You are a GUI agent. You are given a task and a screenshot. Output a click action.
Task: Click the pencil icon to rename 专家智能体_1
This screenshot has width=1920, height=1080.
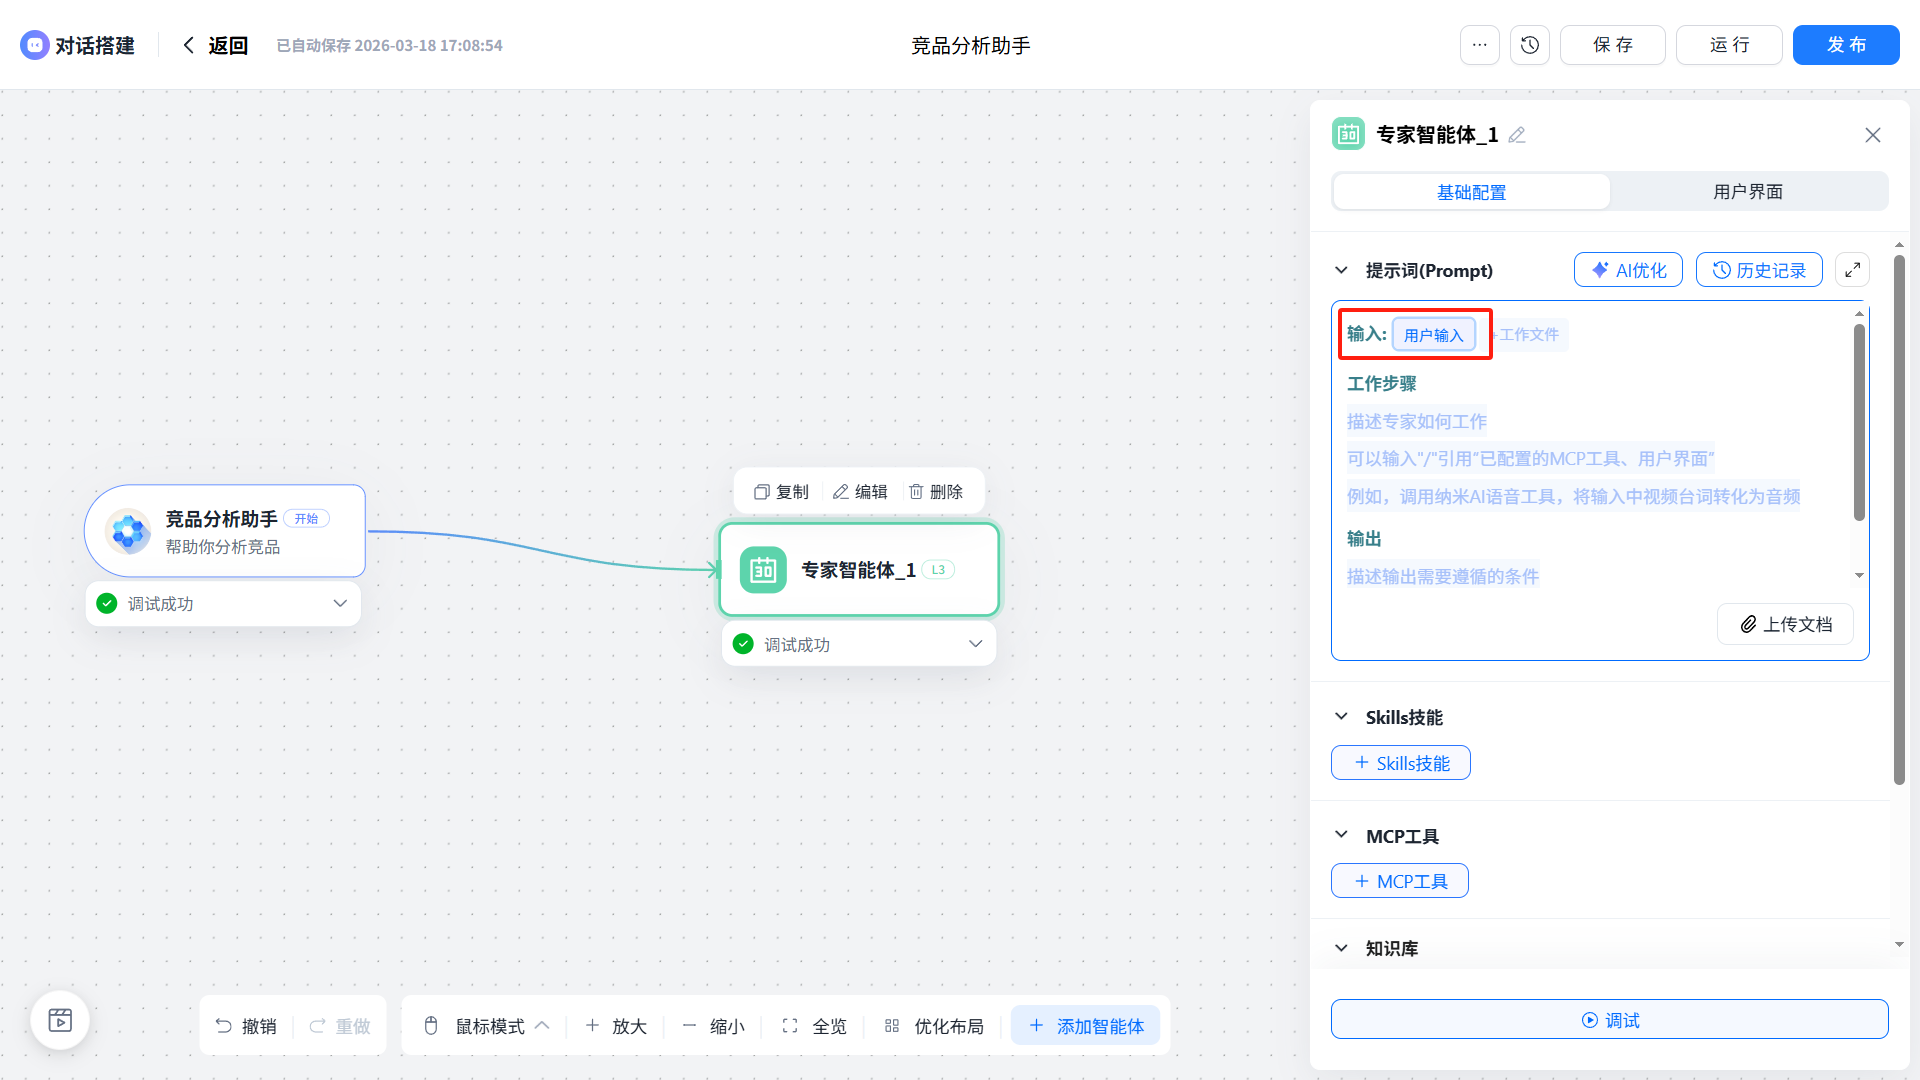[1517, 135]
